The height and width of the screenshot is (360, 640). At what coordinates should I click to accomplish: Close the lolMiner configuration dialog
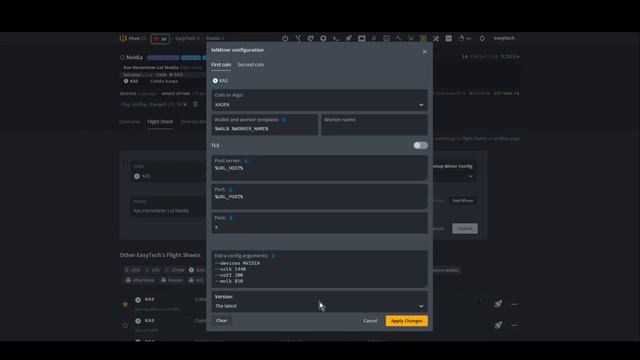424,52
